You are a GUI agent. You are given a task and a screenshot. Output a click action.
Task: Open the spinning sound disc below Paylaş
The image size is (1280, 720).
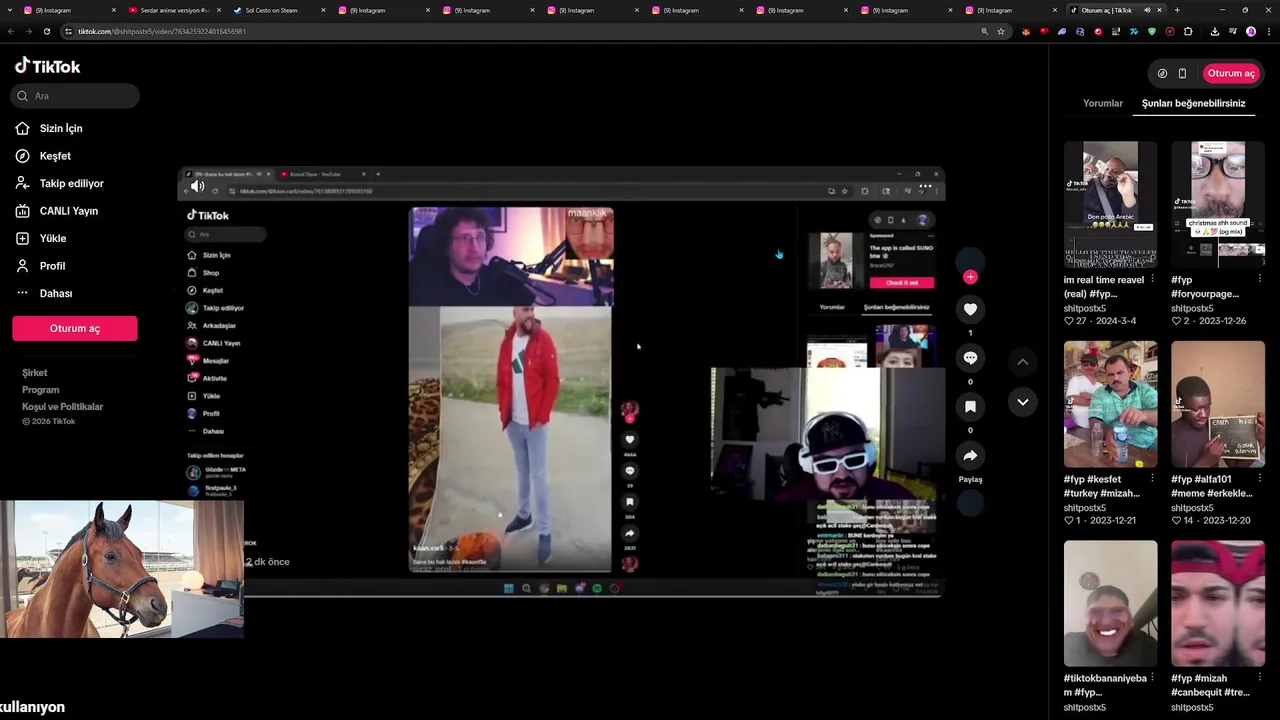tap(970, 503)
